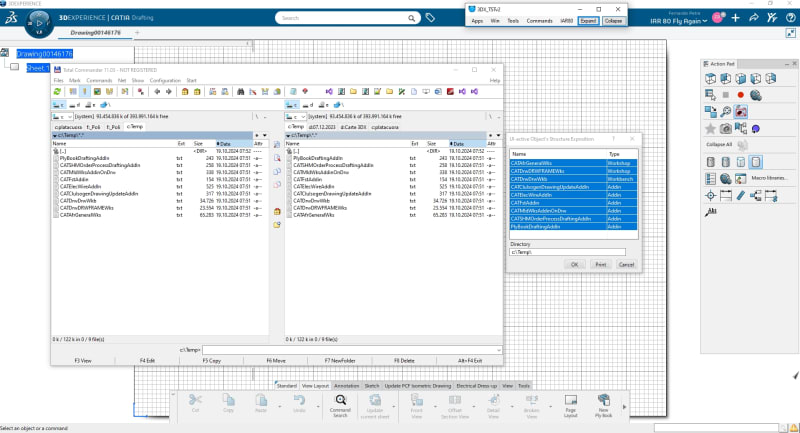Click the Page Layout tool
The width and height of the screenshot is (800, 433).
click(x=570, y=406)
